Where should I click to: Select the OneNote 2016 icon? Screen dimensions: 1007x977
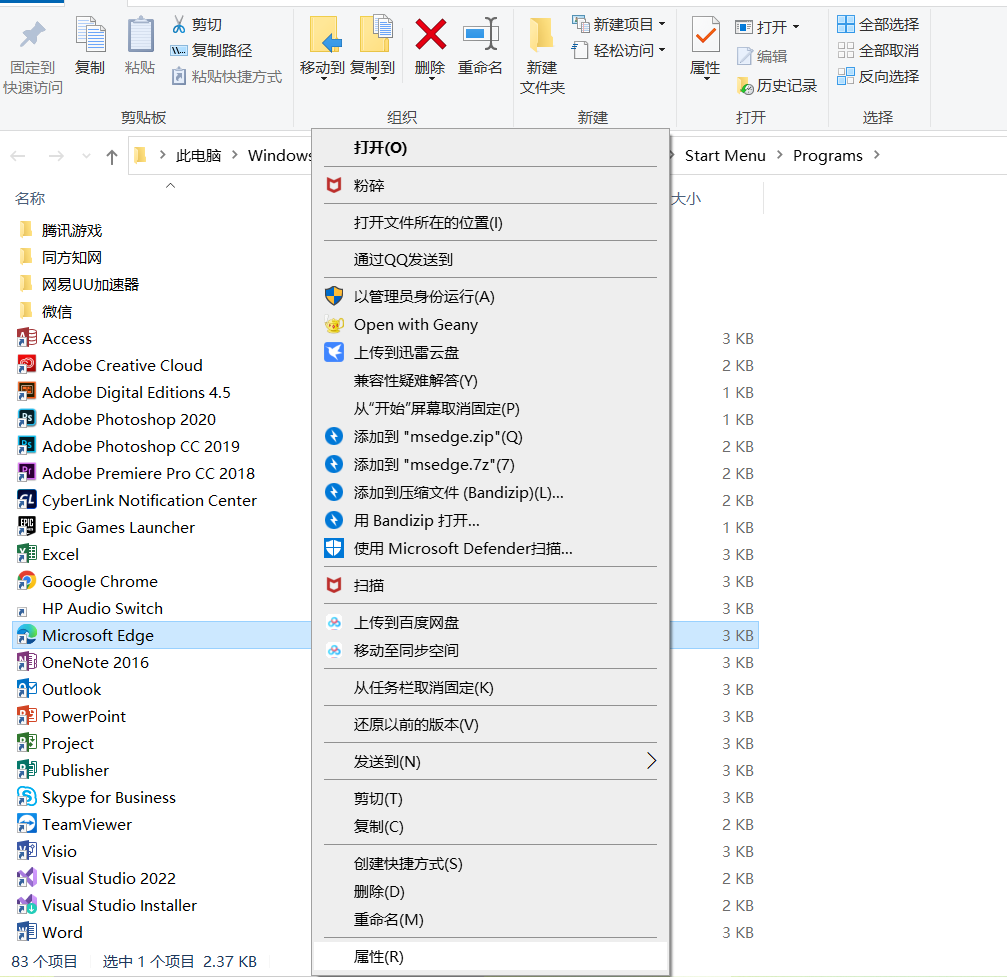point(27,662)
